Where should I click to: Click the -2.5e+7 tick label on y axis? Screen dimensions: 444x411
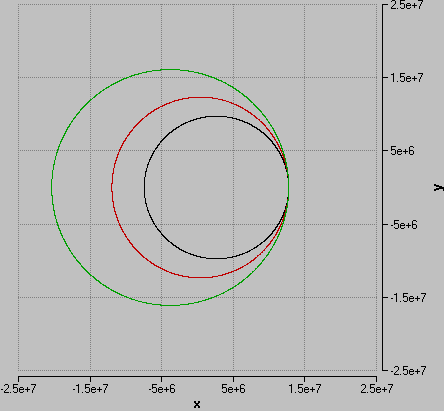click(408, 370)
